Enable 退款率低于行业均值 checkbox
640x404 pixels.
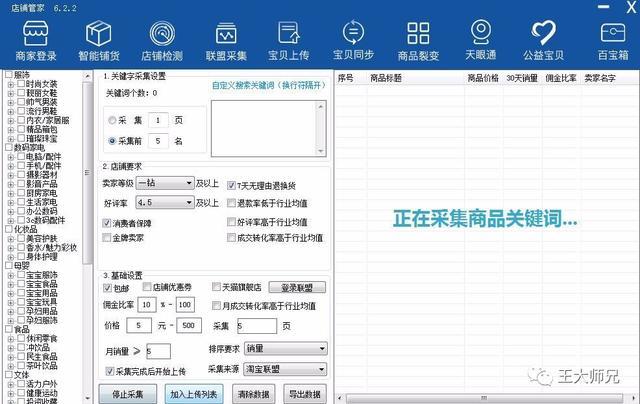231,203
